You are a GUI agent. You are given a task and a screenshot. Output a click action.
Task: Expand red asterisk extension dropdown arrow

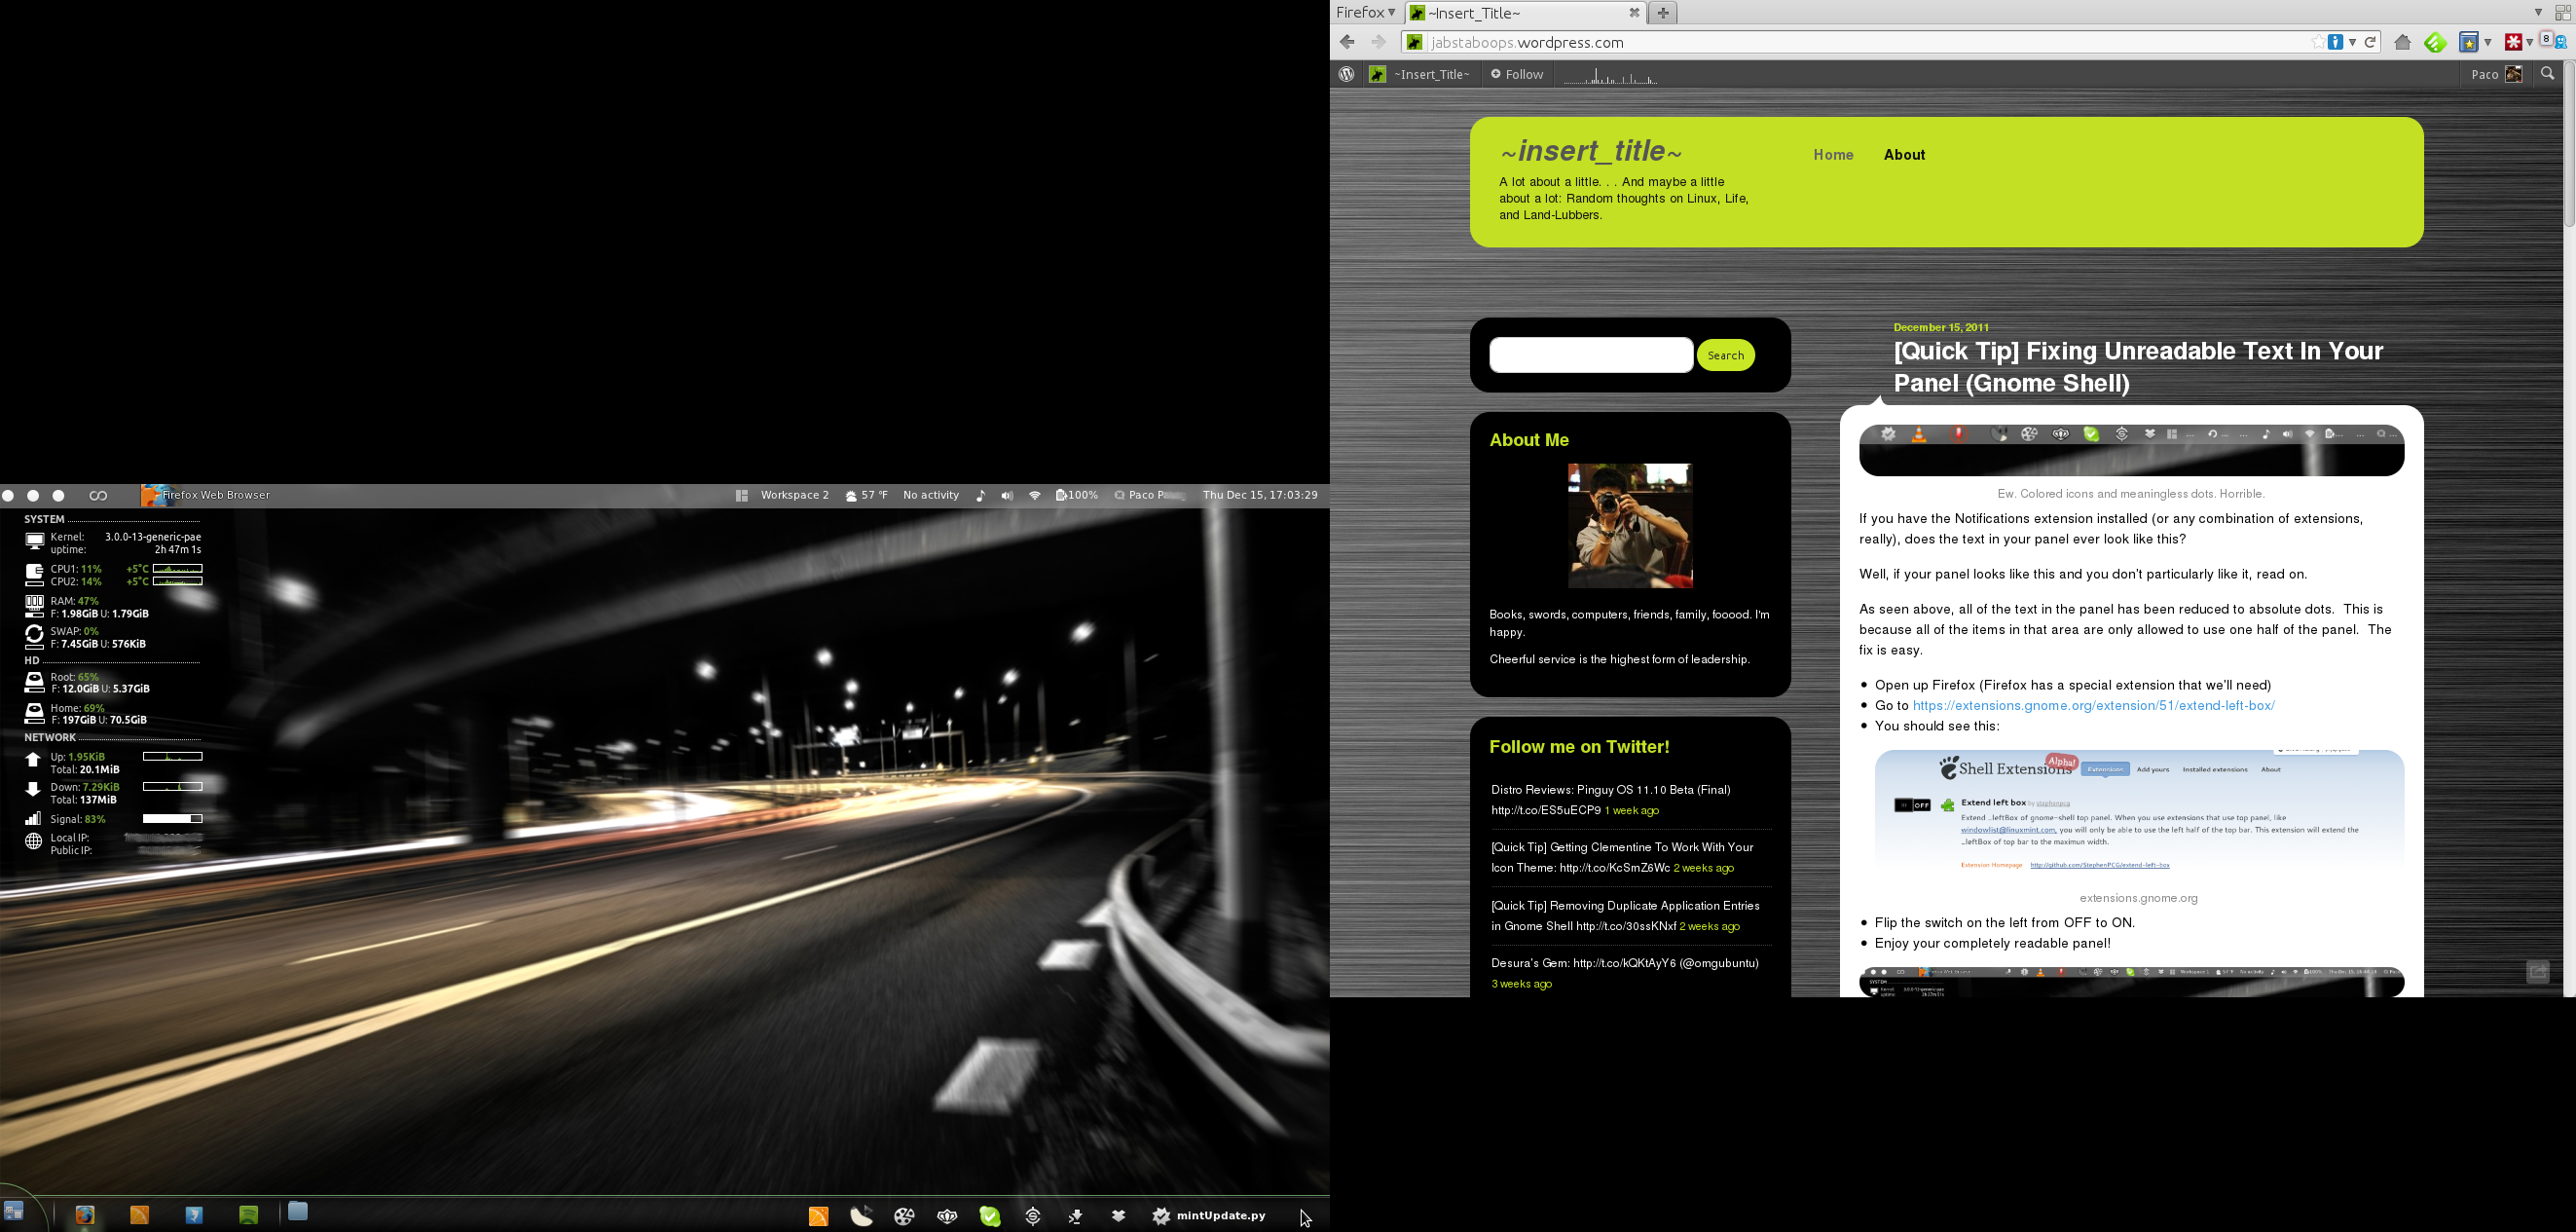pyautogui.click(x=2529, y=42)
